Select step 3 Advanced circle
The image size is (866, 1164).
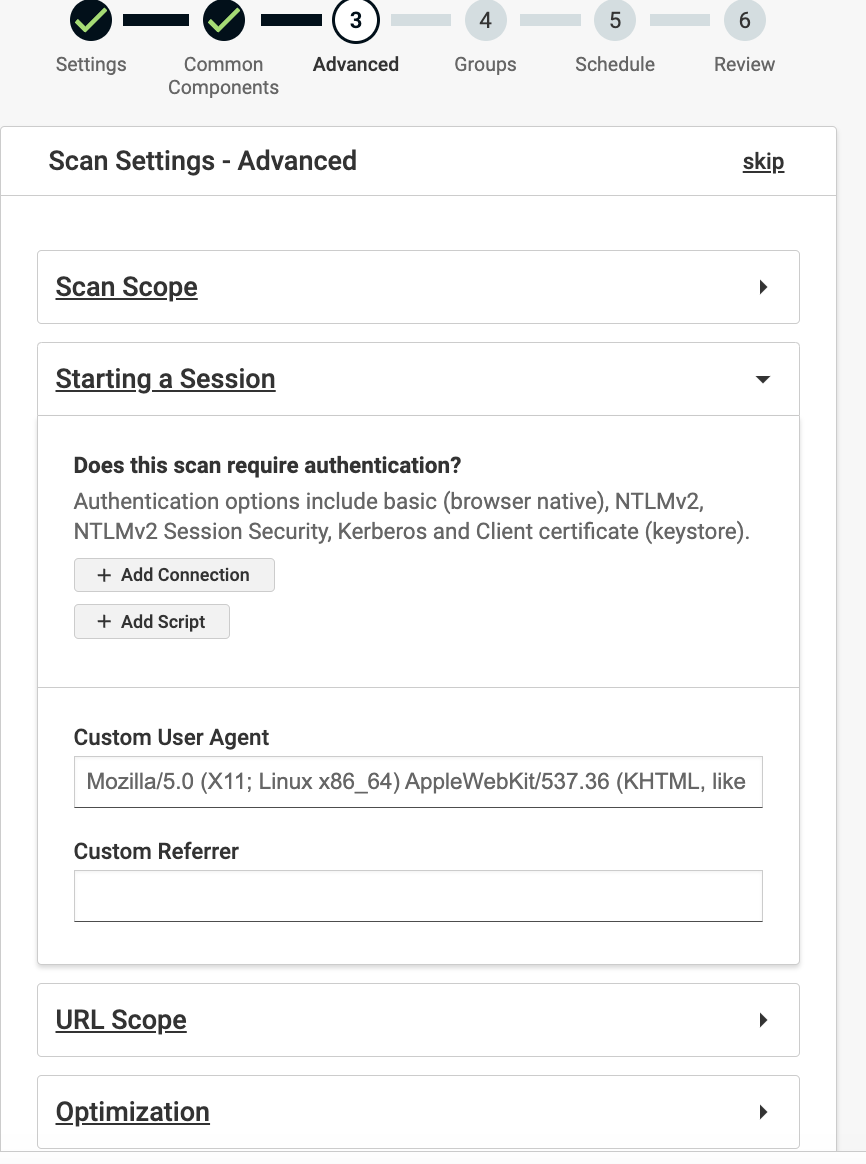[355, 21]
